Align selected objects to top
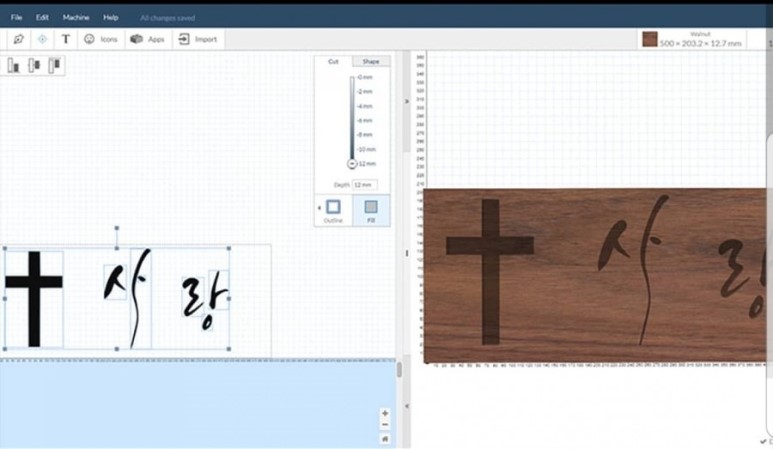This screenshot has width=773, height=449. click(x=54, y=65)
